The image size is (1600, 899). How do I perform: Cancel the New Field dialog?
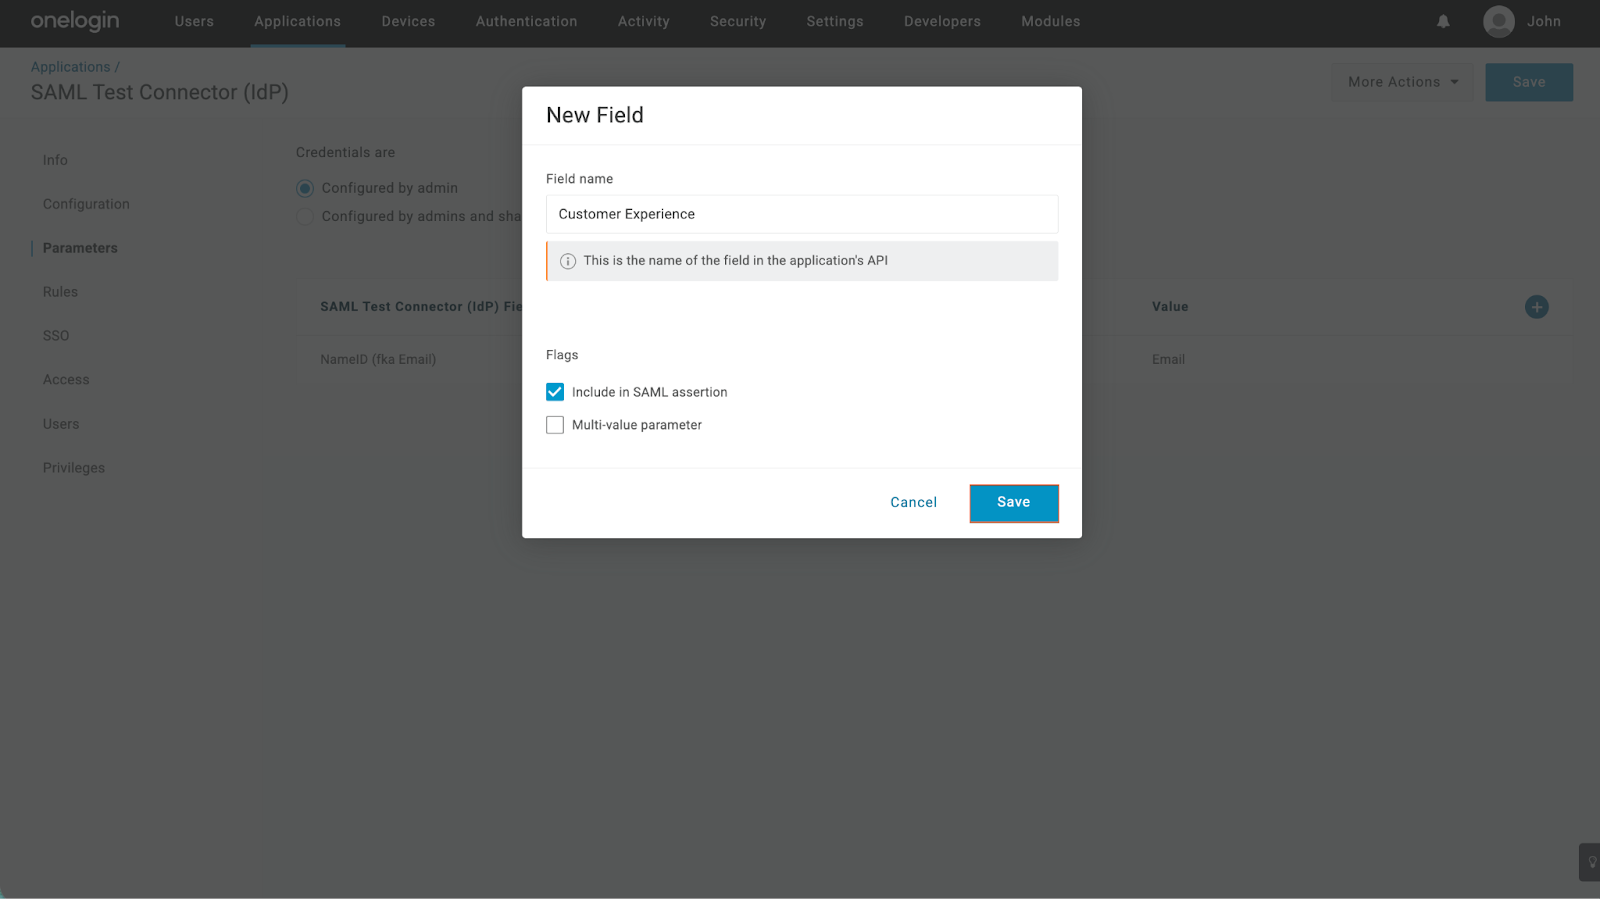913,503
